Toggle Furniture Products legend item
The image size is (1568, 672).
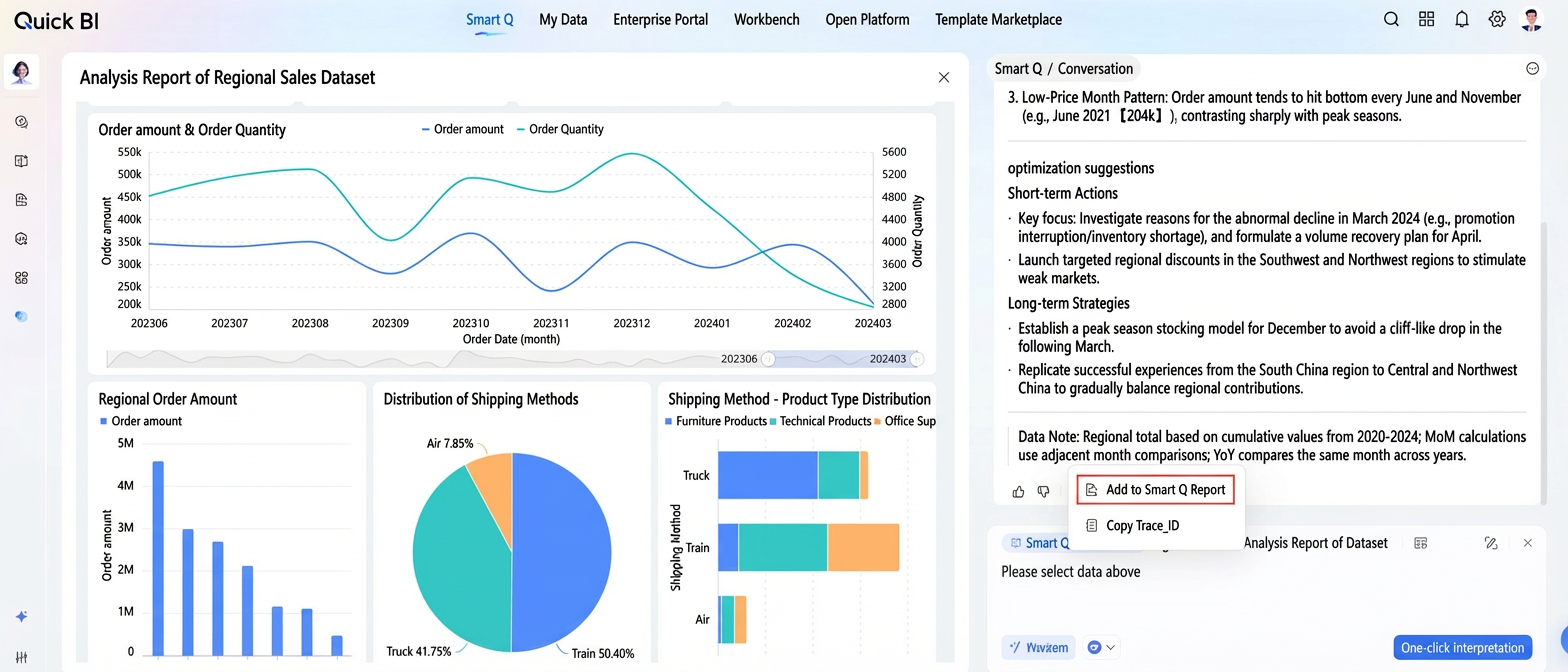[x=716, y=421]
